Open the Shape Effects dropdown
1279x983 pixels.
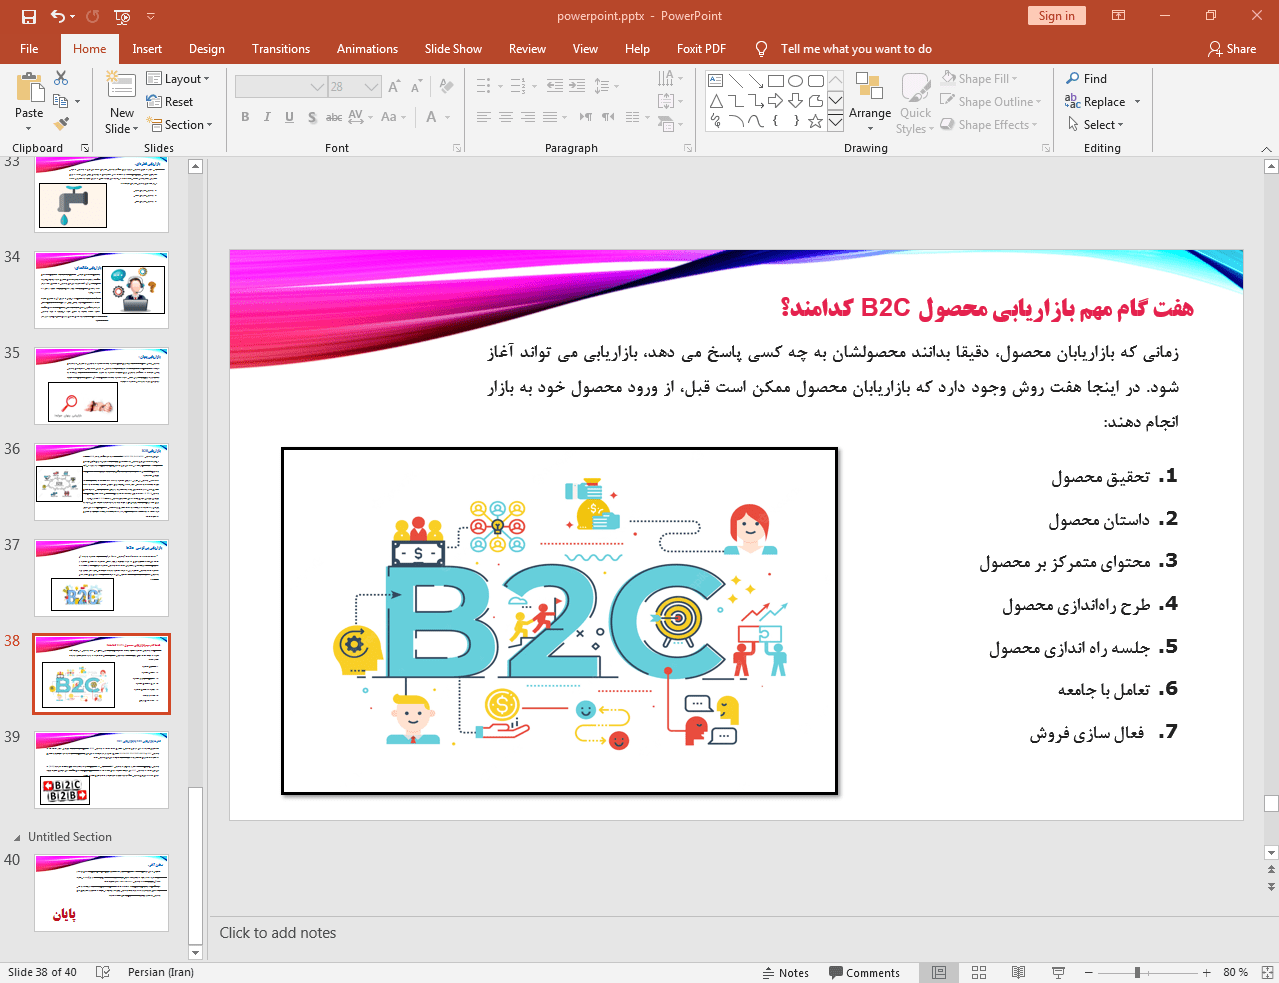point(989,125)
